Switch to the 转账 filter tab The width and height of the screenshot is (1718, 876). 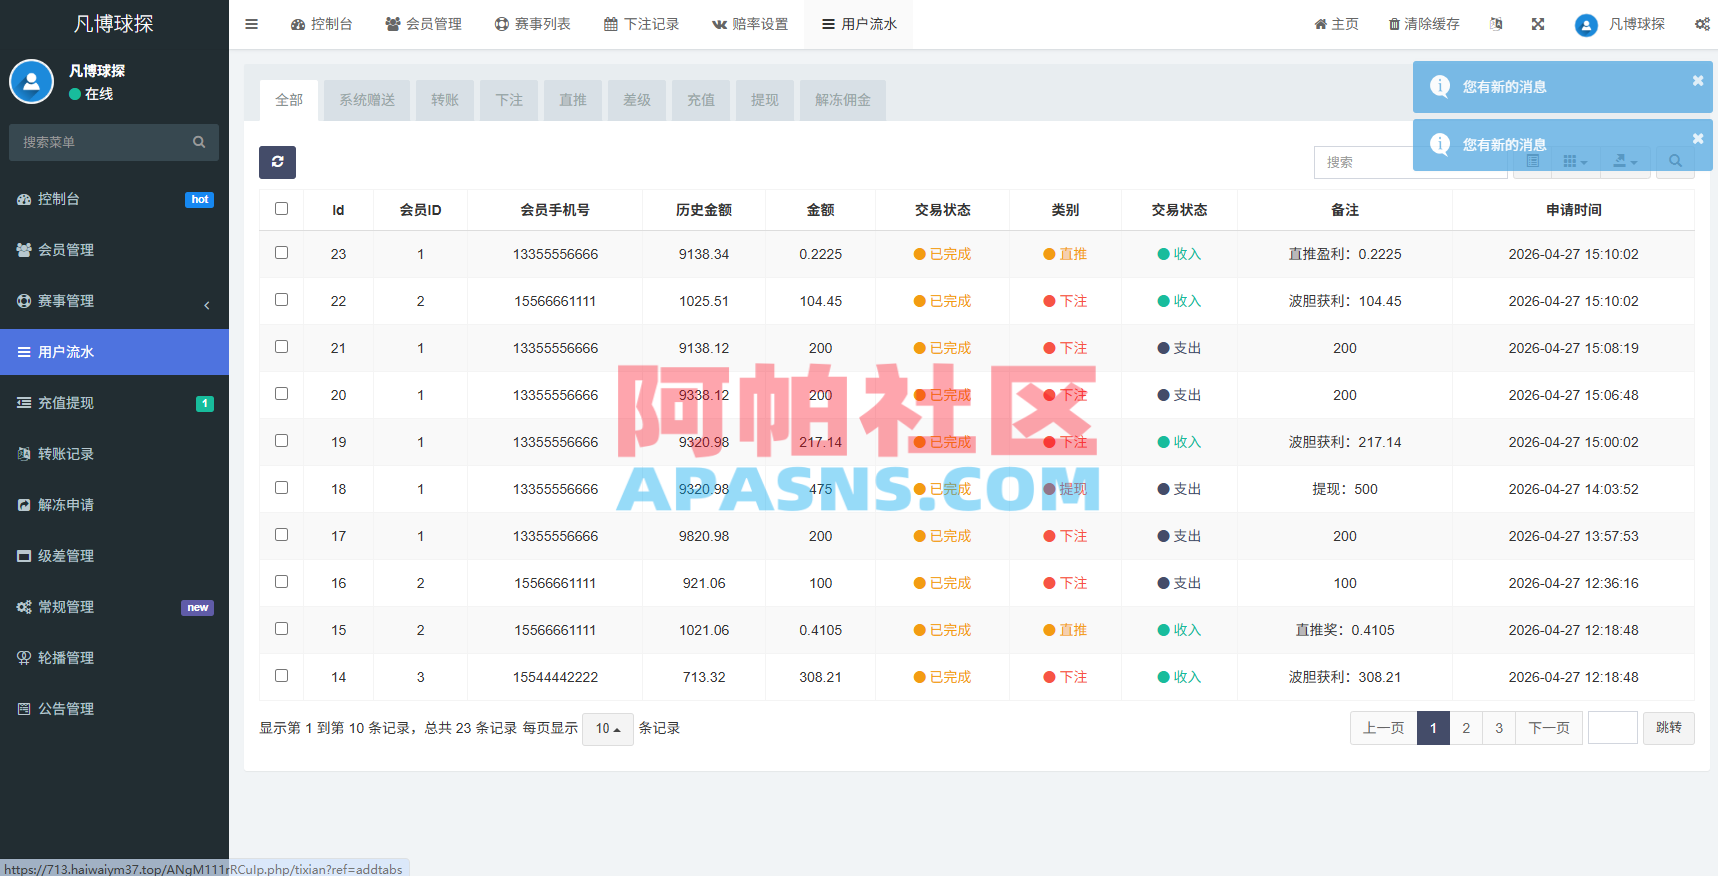[x=445, y=100]
